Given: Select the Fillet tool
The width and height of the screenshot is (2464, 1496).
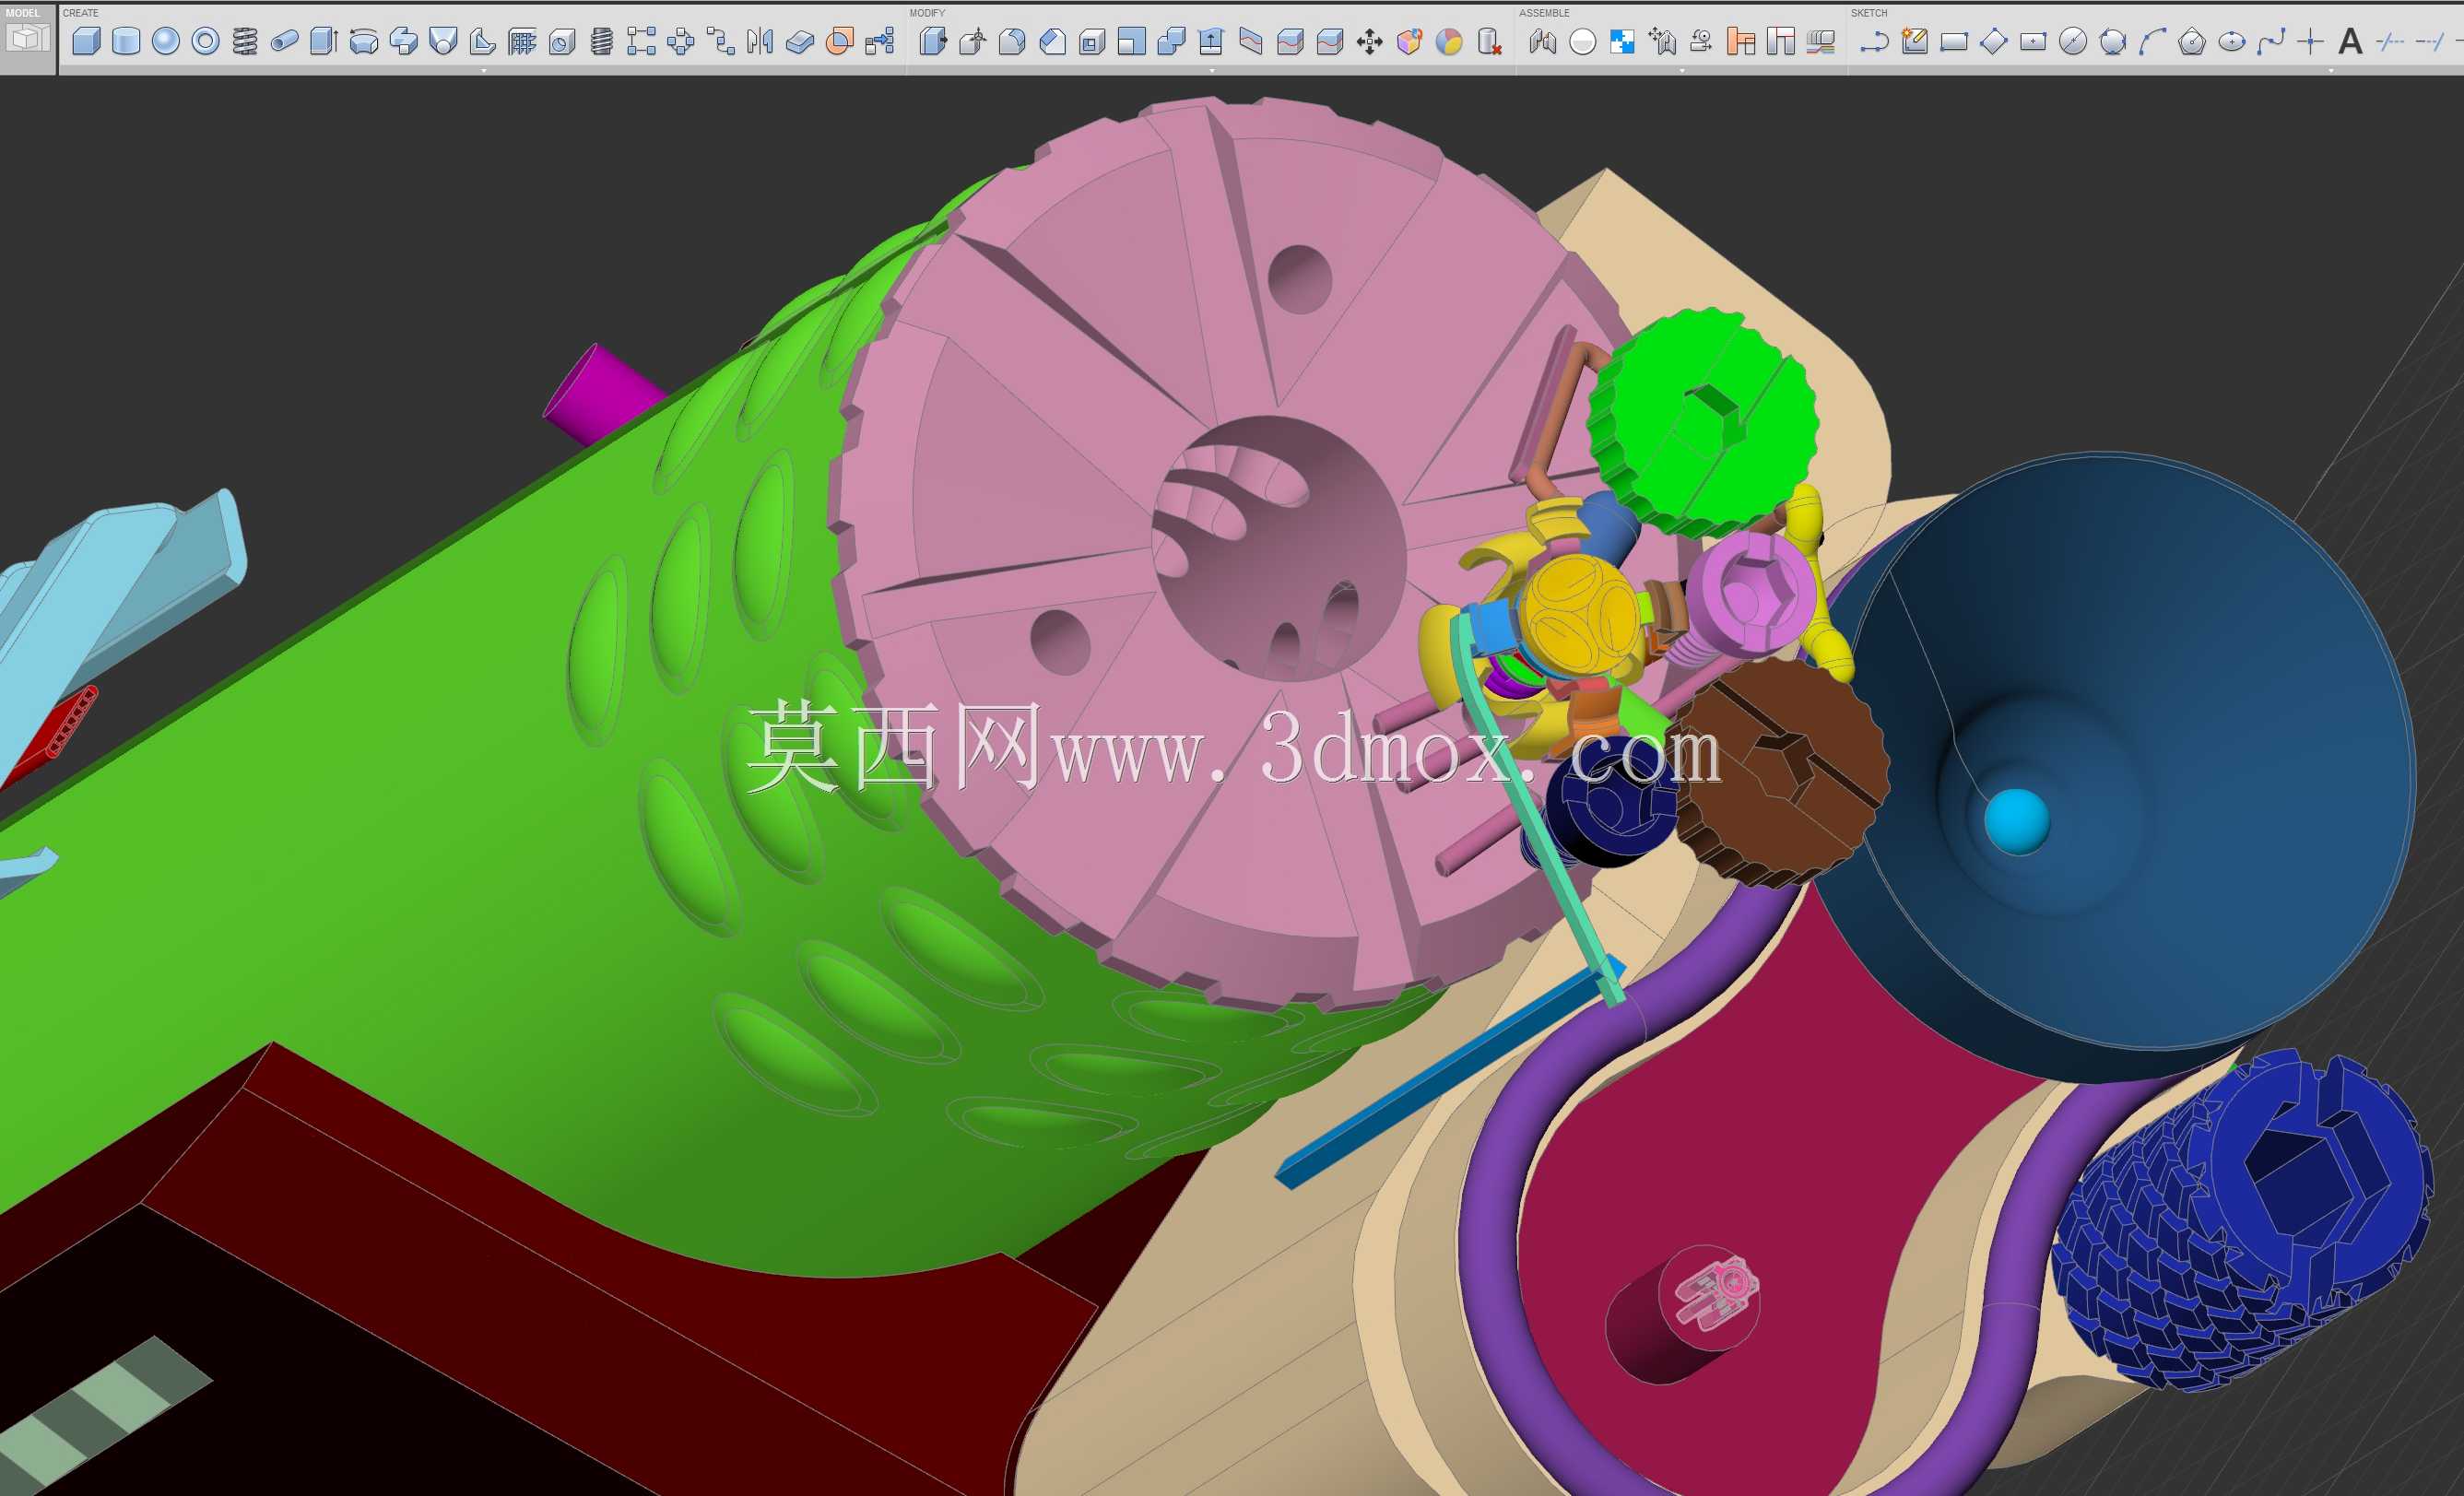Looking at the screenshot, I should point(1012,41).
